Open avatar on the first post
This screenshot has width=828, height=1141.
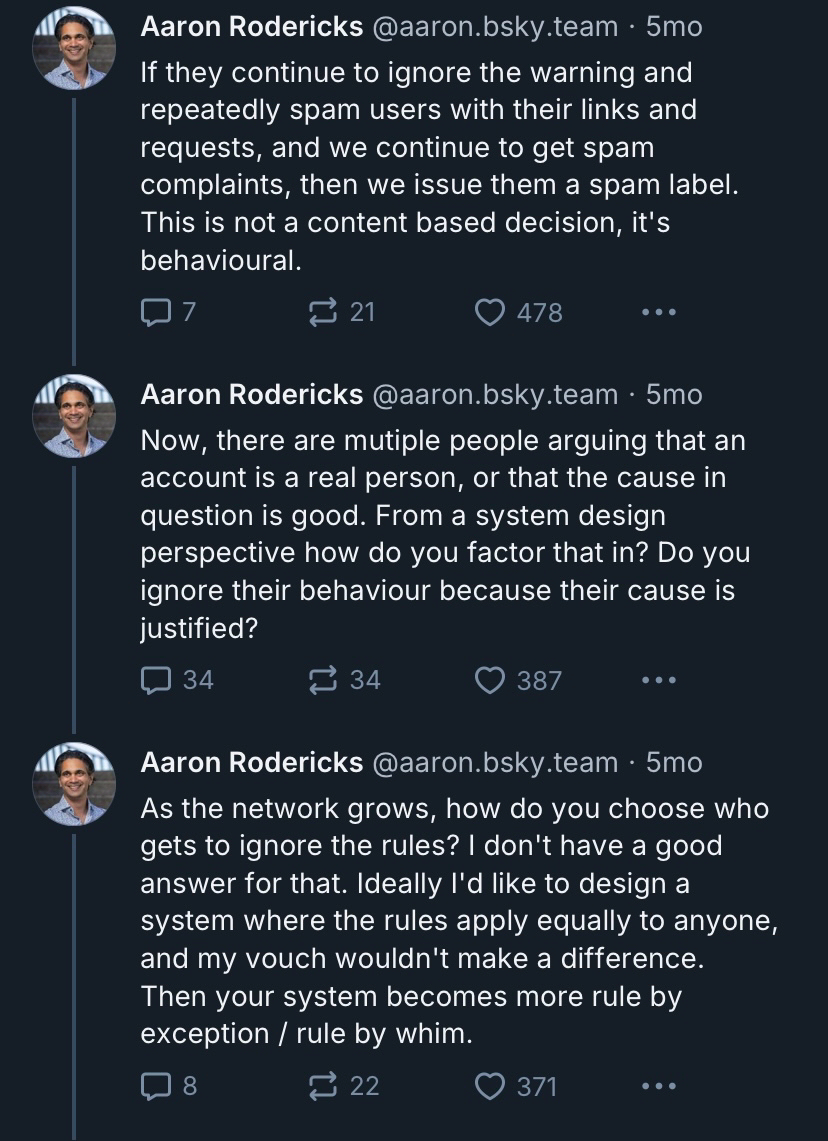point(75,49)
